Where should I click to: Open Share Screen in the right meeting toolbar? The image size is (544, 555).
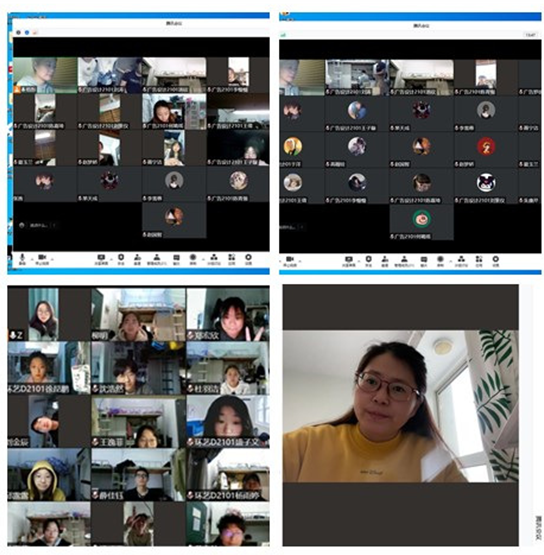(349, 262)
